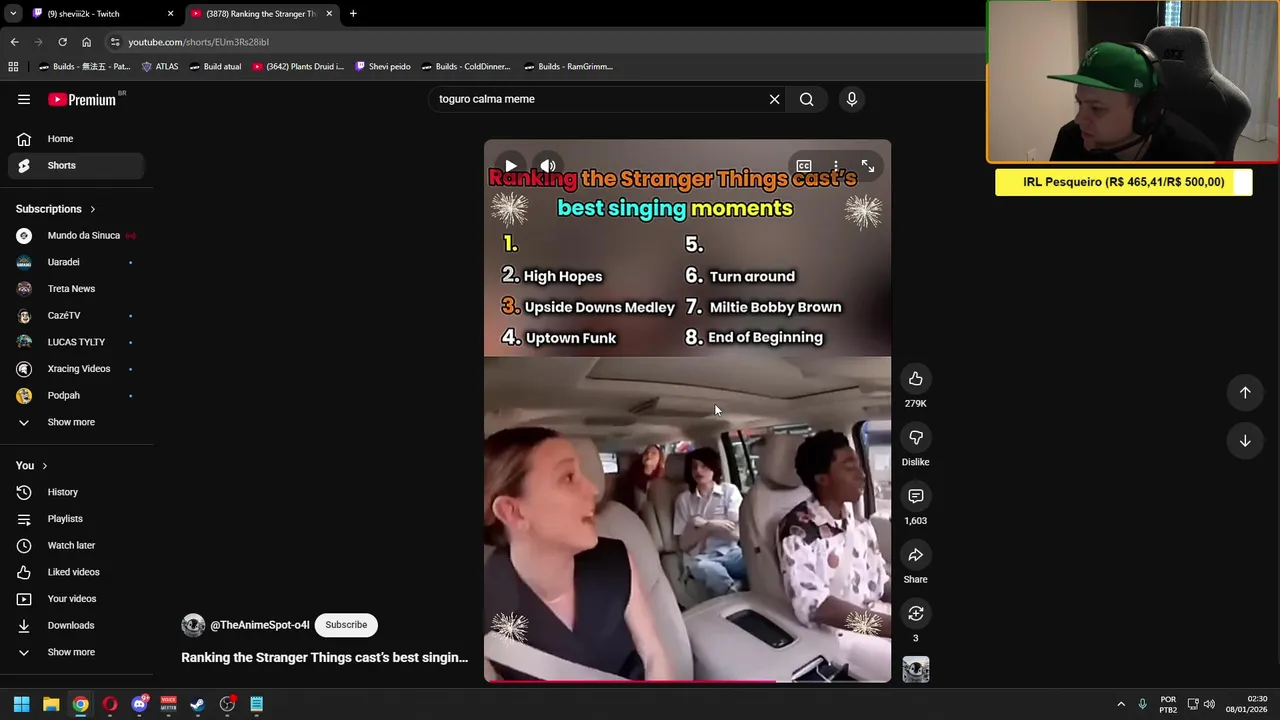Viewport: 1280px width, 720px height.
Task: Open the Short's three-dot more options
Action: click(836, 166)
